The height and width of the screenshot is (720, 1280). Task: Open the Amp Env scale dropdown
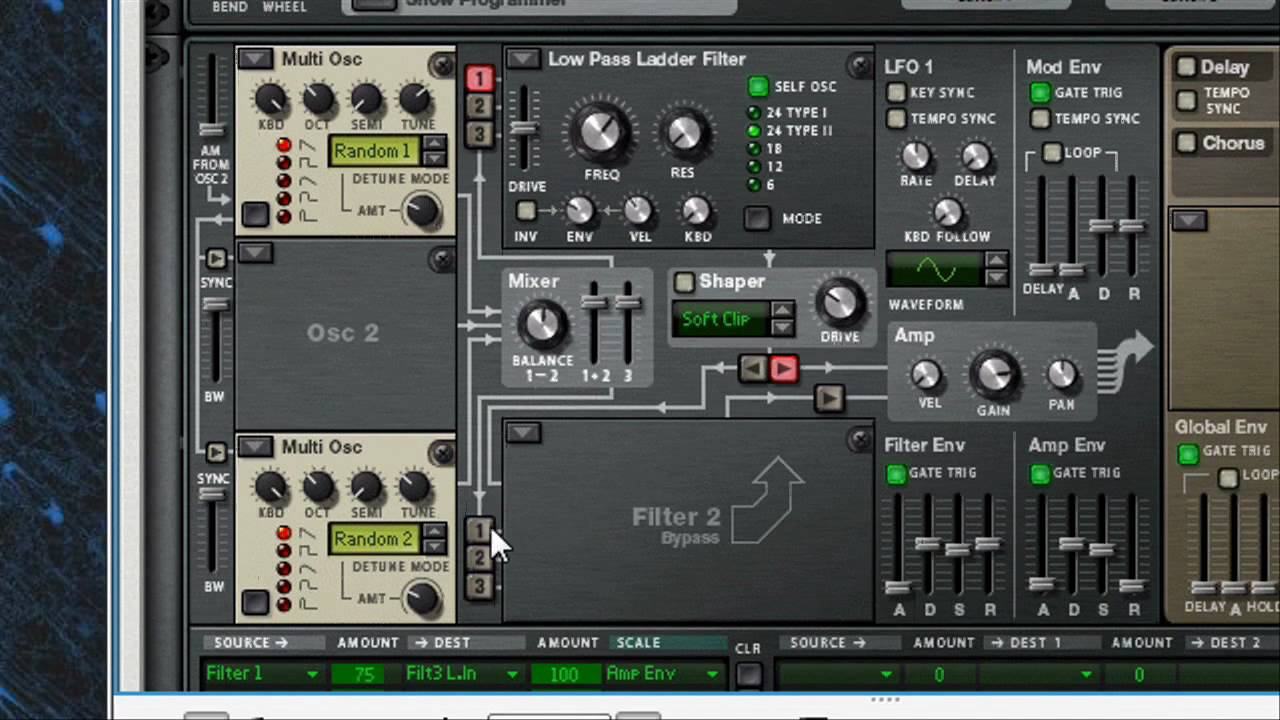coord(662,675)
